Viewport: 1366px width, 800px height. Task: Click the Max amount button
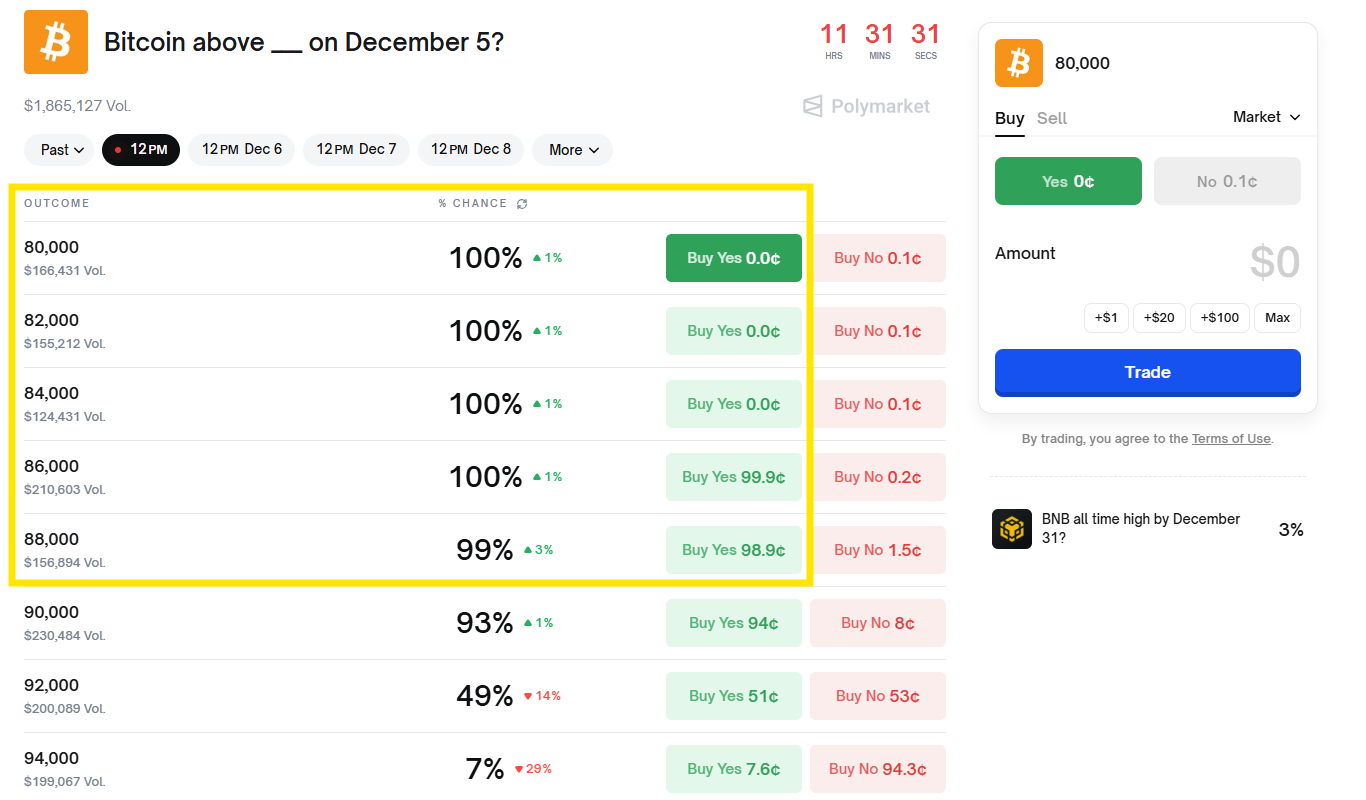(x=1277, y=317)
